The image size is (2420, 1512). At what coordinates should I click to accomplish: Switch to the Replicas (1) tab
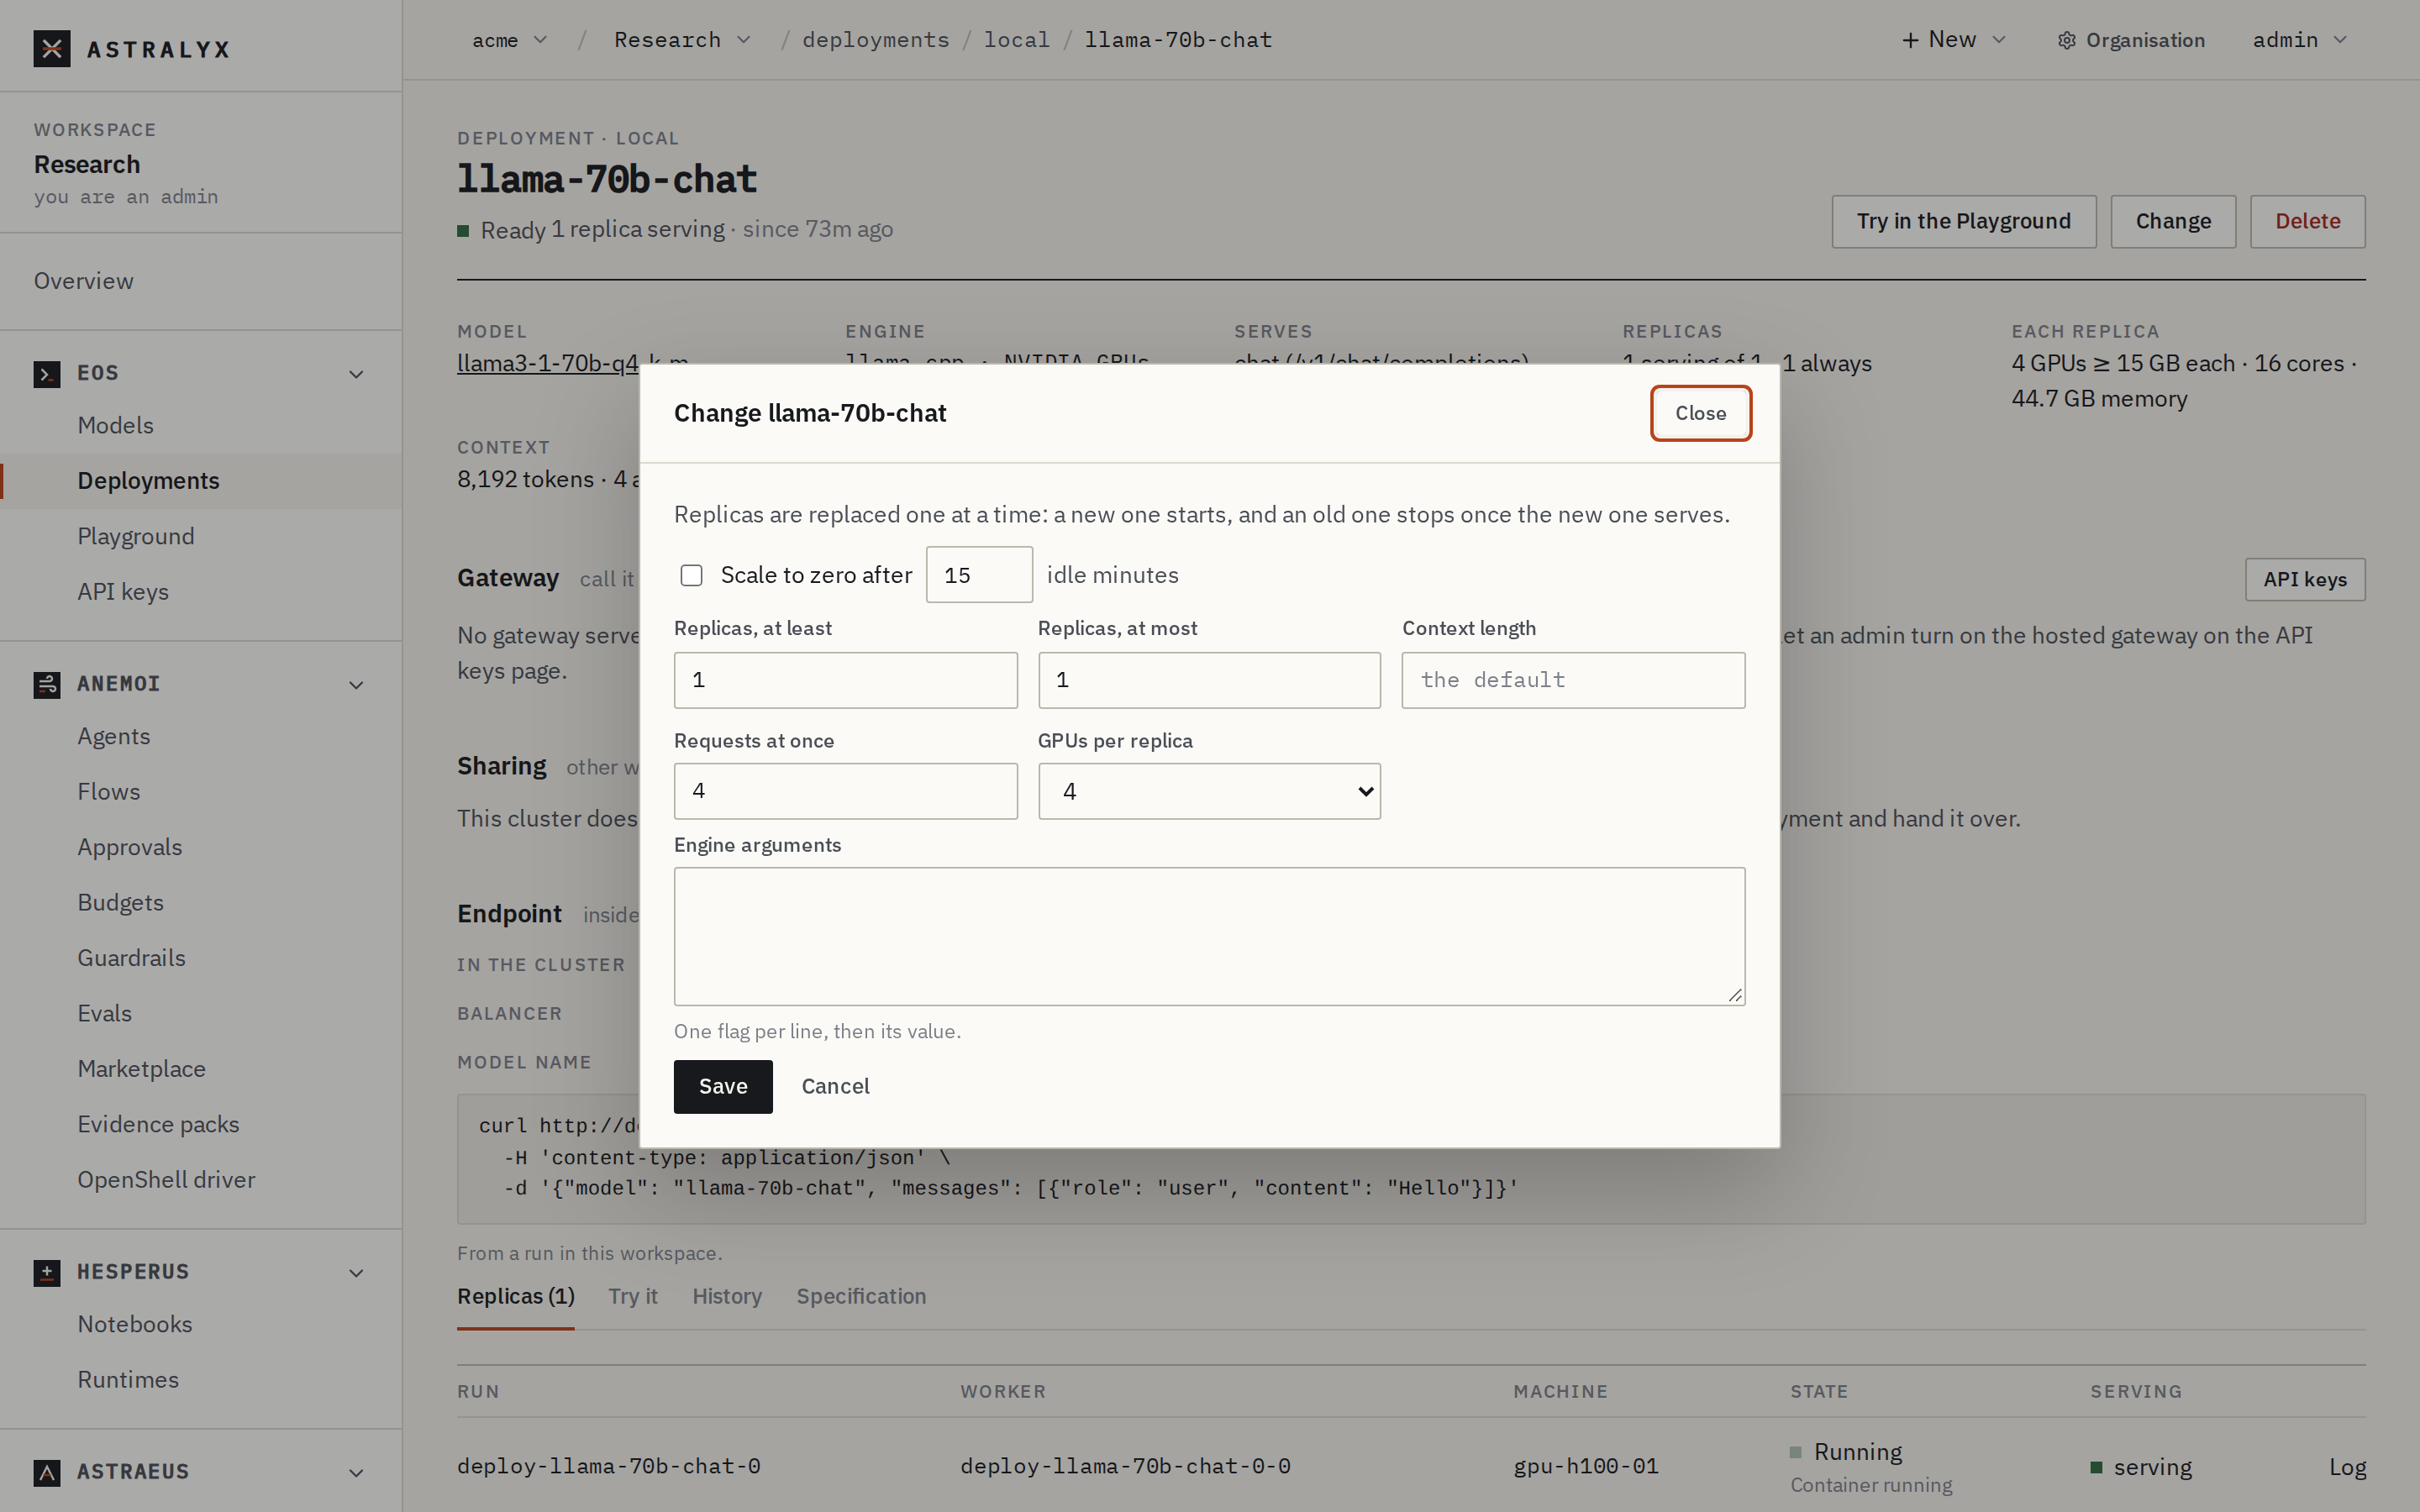pos(516,1296)
